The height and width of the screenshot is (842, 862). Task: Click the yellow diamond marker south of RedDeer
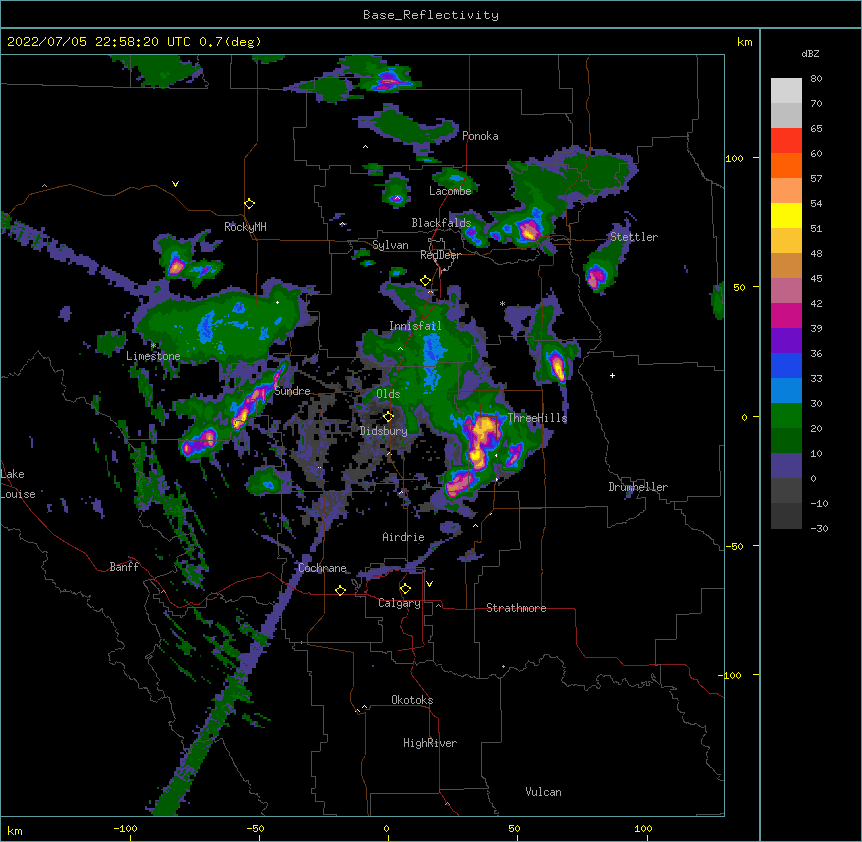[425, 281]
